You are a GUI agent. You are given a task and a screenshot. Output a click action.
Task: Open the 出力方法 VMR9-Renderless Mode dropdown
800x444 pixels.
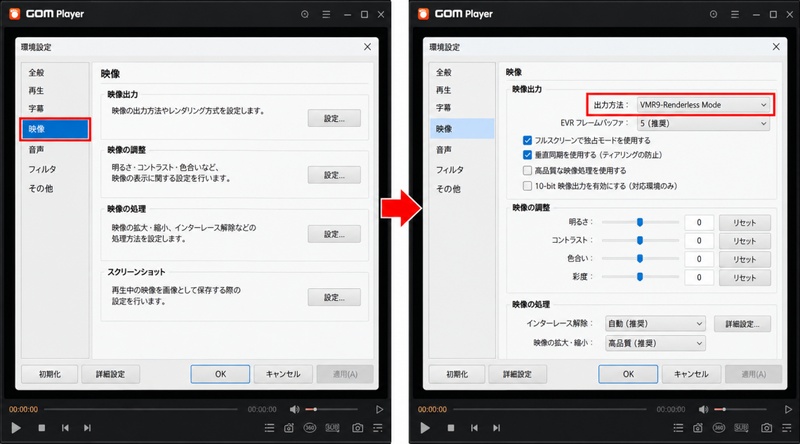(x=703, y=105)
